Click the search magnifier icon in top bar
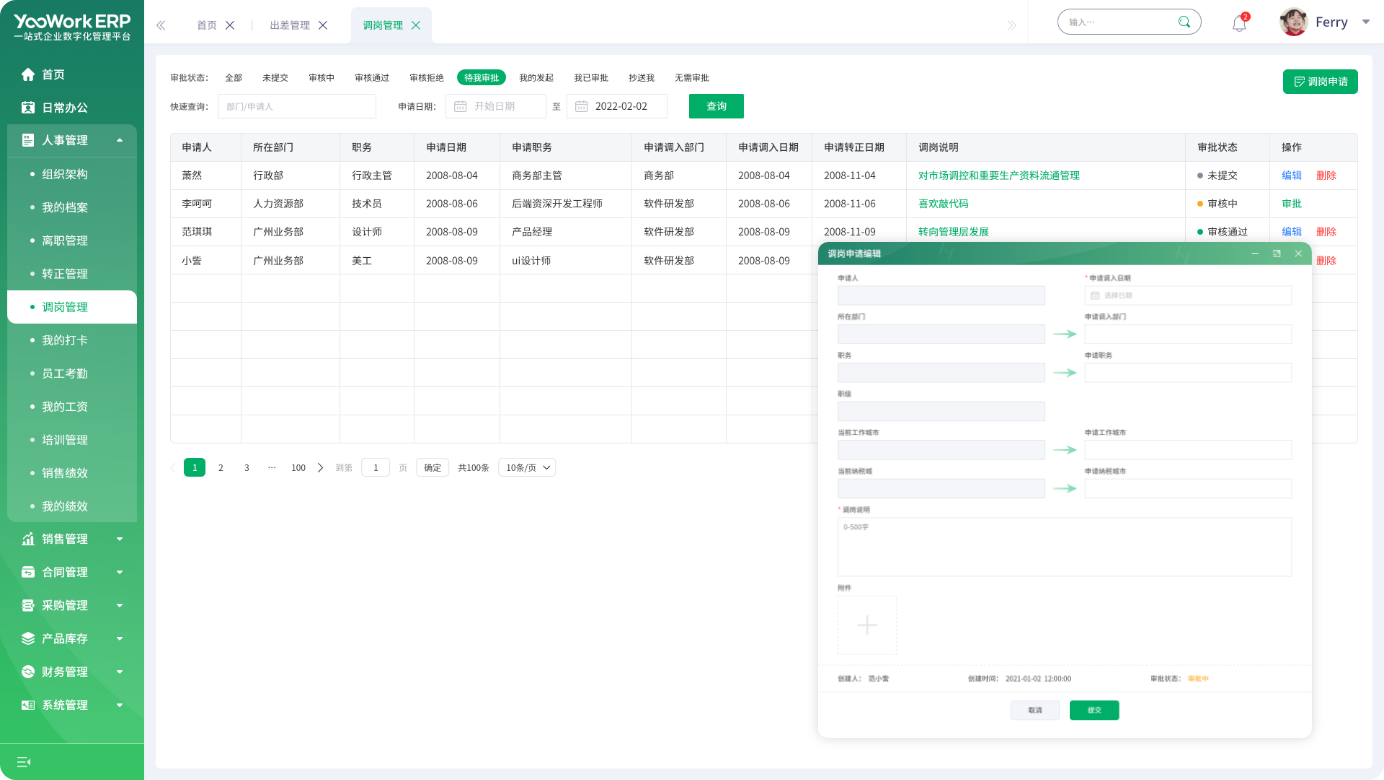This screenshot has width=1384, height=780. [1184, 22]
